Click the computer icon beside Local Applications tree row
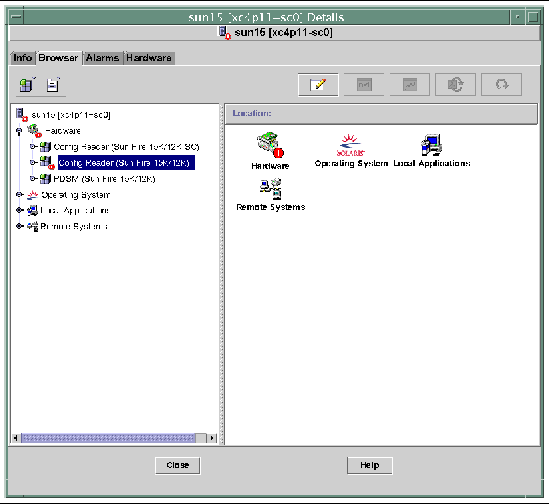This screenshot has height=504, width=549. coord(33,210)
